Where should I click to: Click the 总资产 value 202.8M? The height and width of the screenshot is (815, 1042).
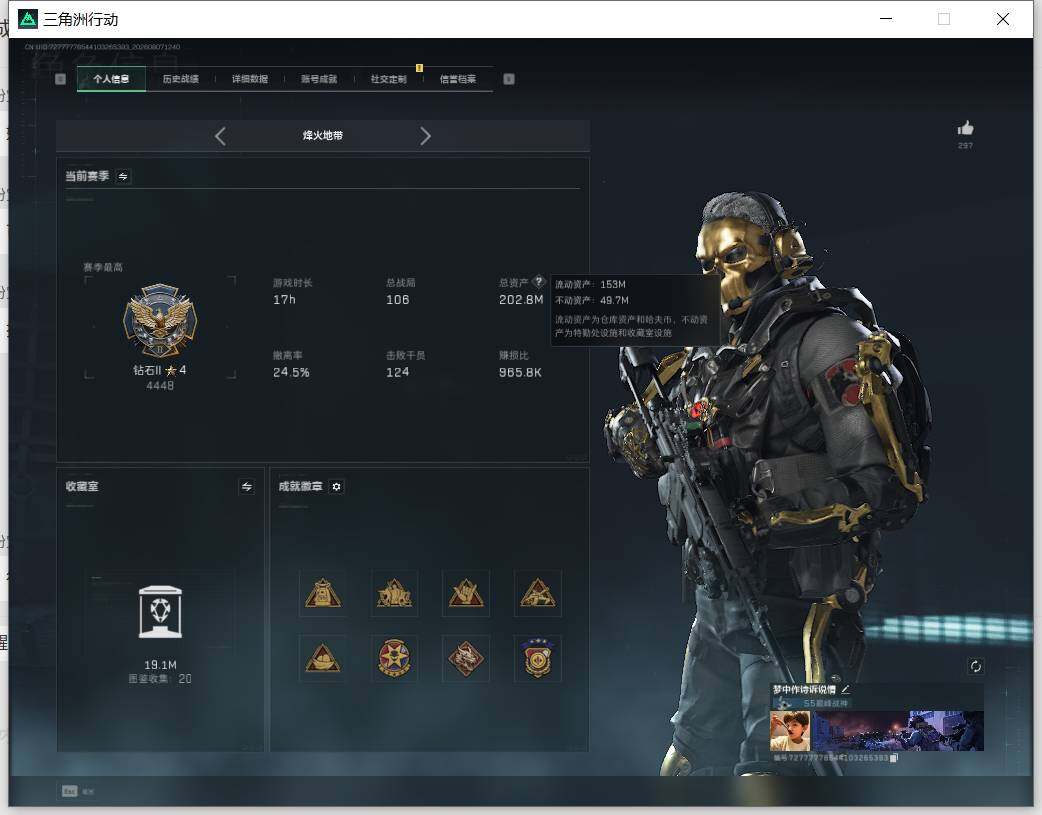tap(521, 300)
